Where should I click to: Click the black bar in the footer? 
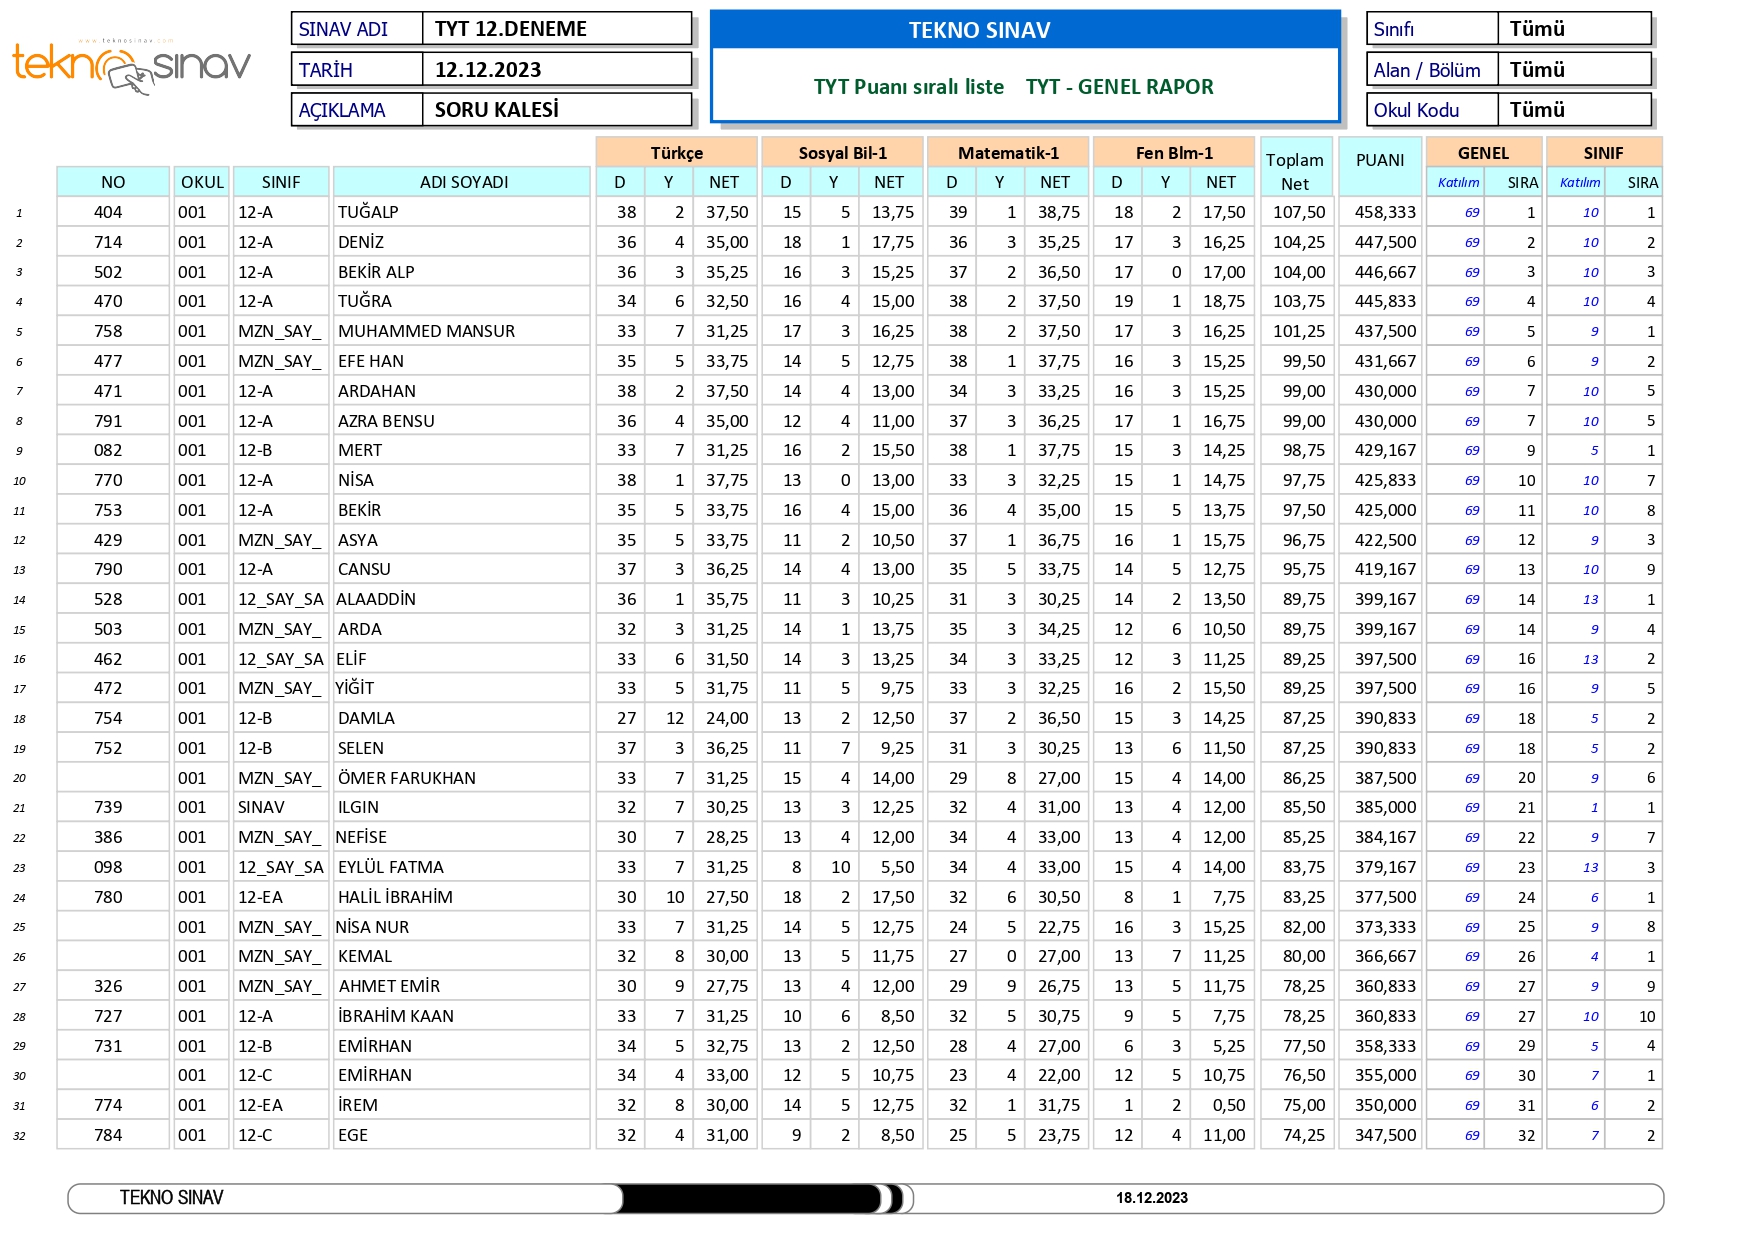[x=750, y=1198]
